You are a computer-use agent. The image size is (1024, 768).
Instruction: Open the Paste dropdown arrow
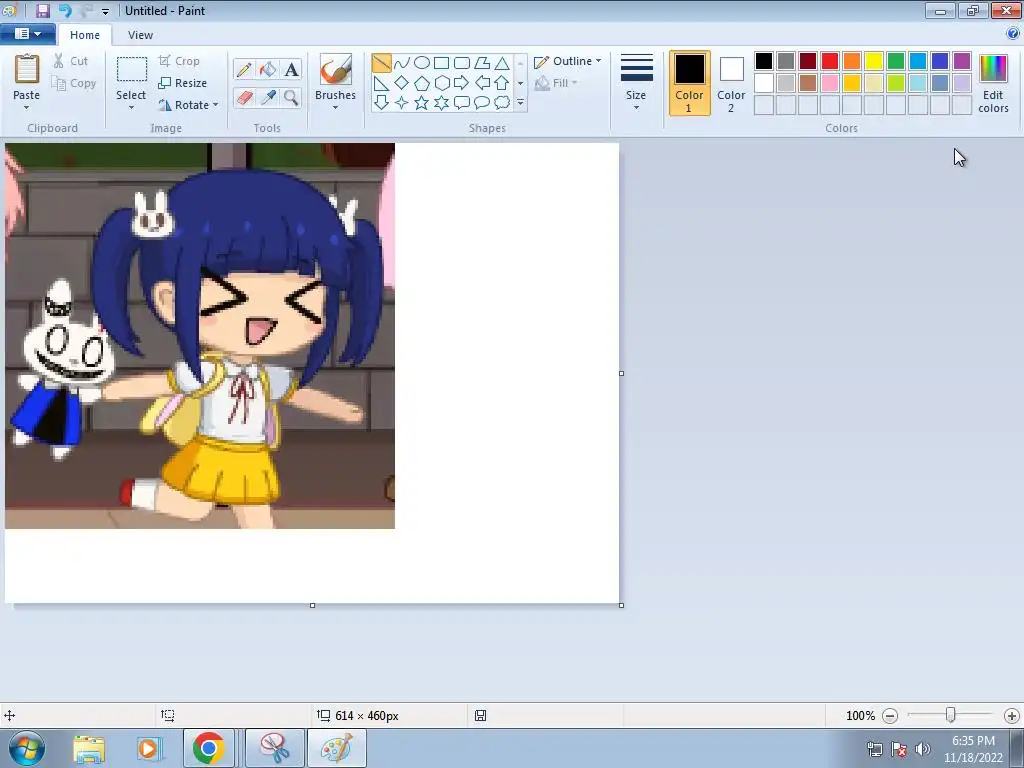pos(27,108)
